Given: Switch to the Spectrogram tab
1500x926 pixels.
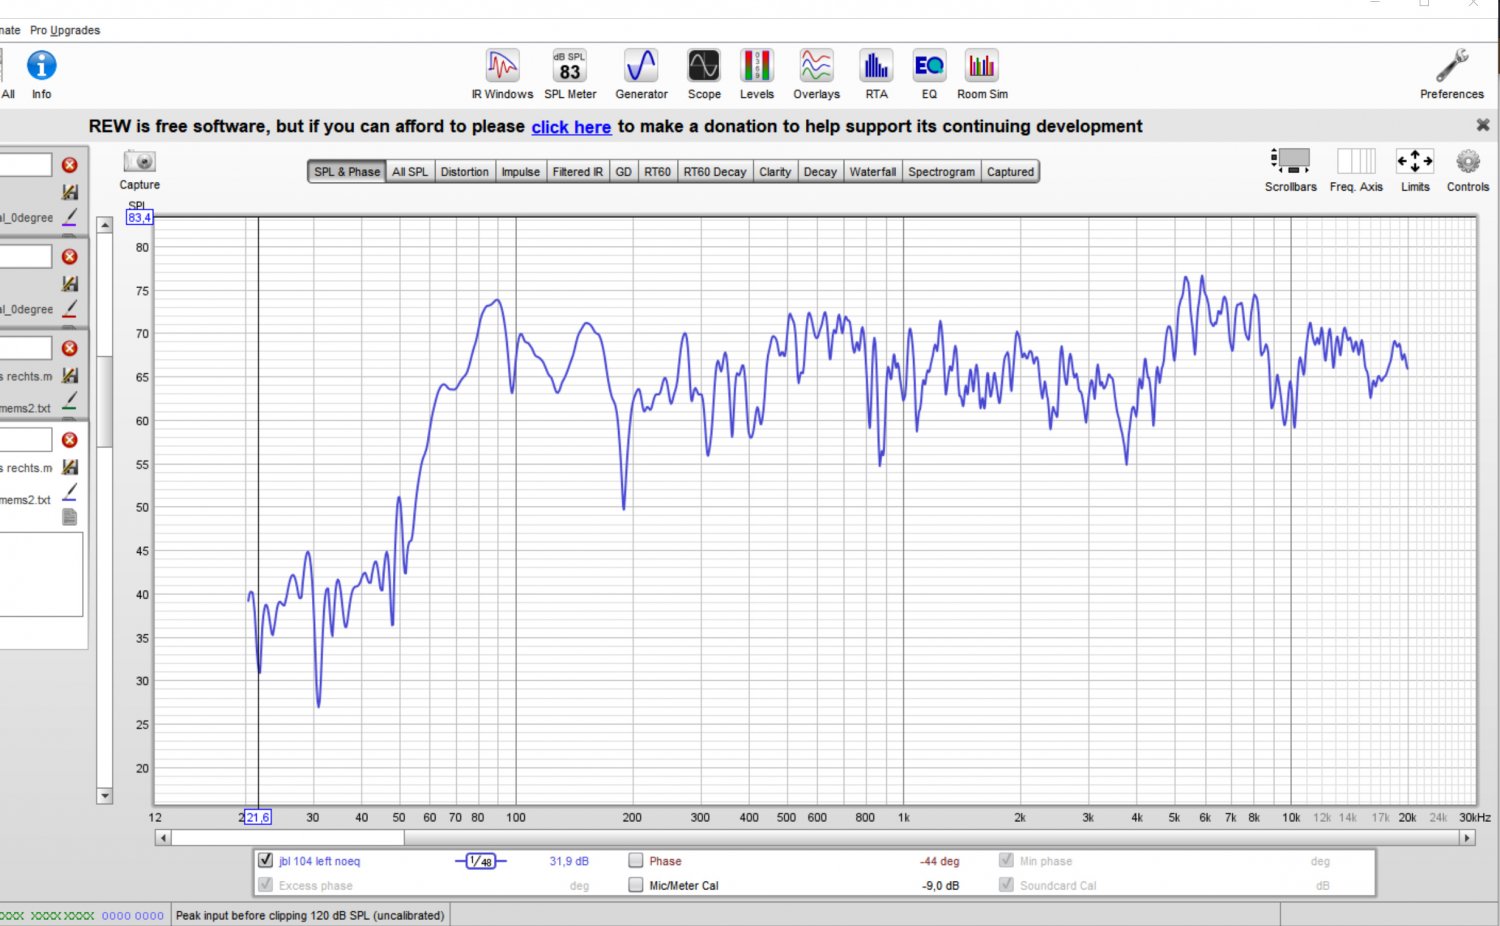Looking at the screenshot, I should point(941,172).
